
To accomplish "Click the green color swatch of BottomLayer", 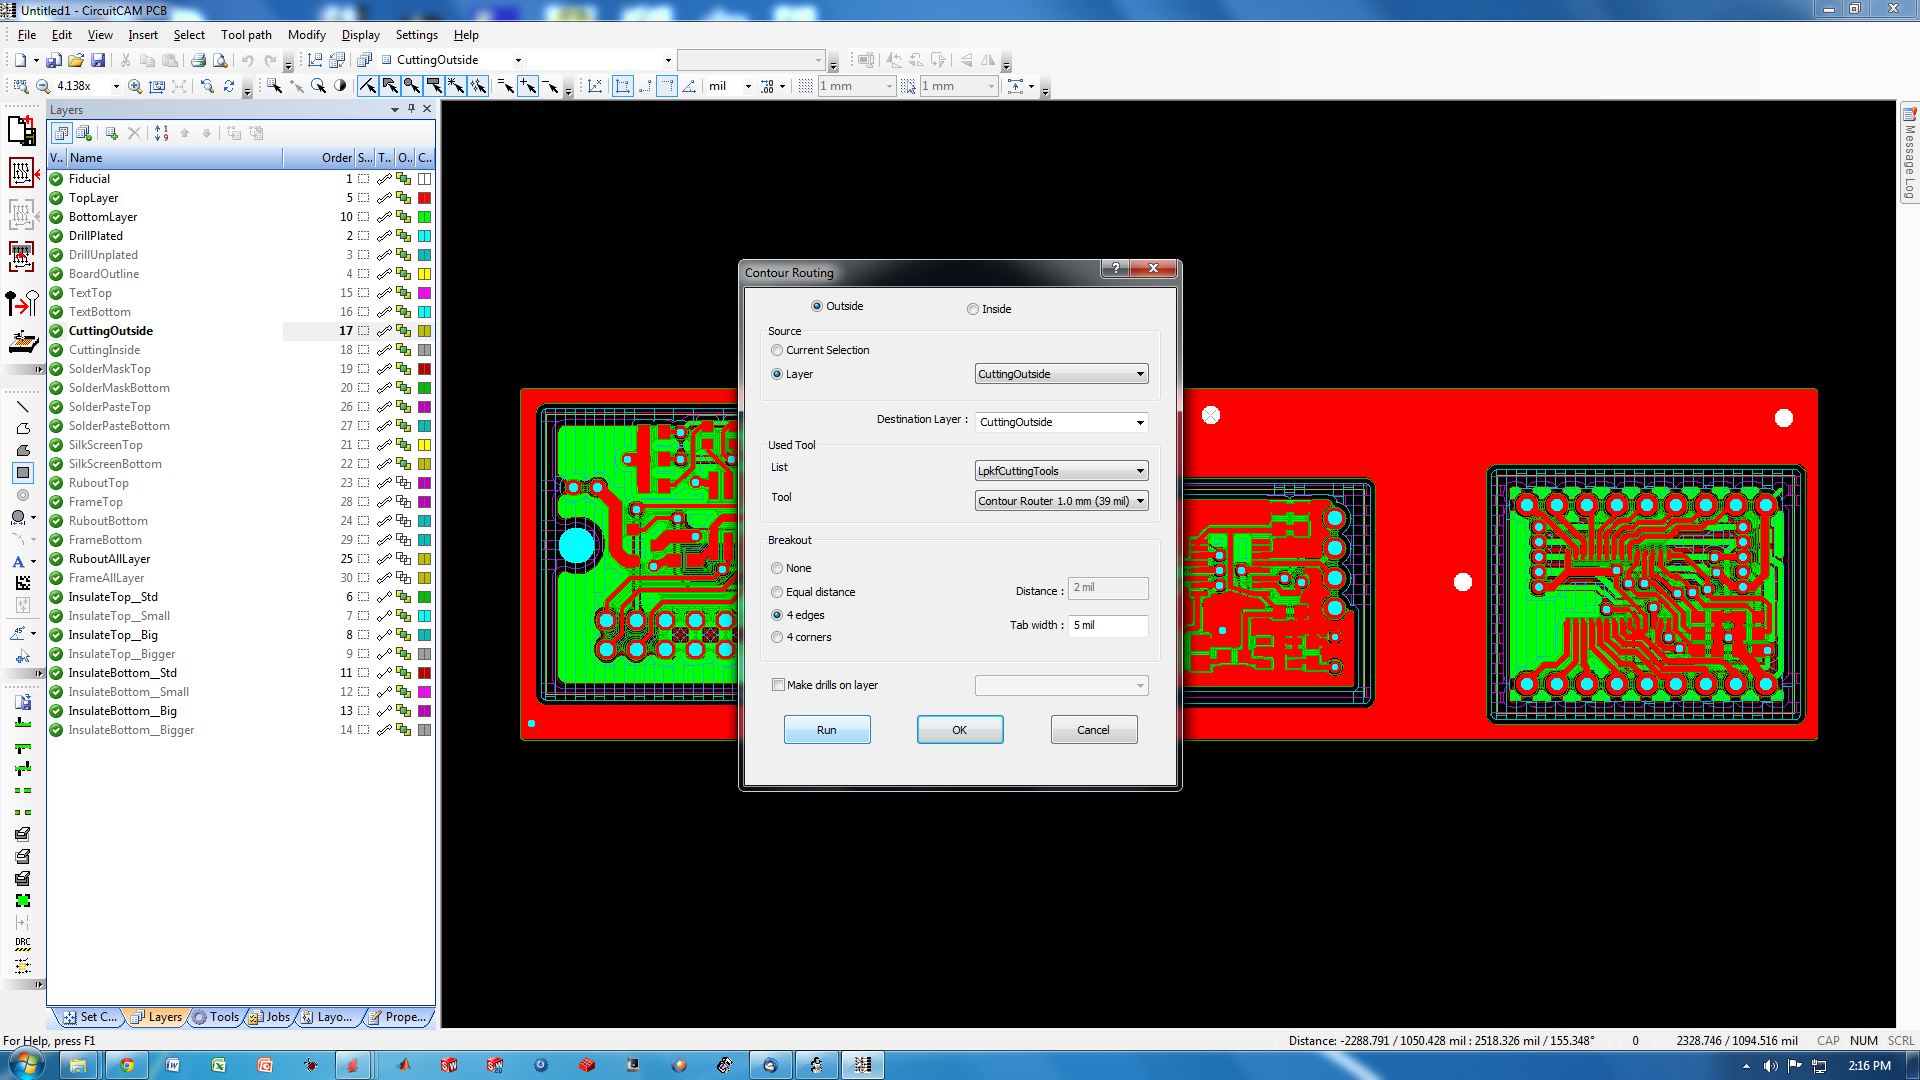I will coord(425,217).
